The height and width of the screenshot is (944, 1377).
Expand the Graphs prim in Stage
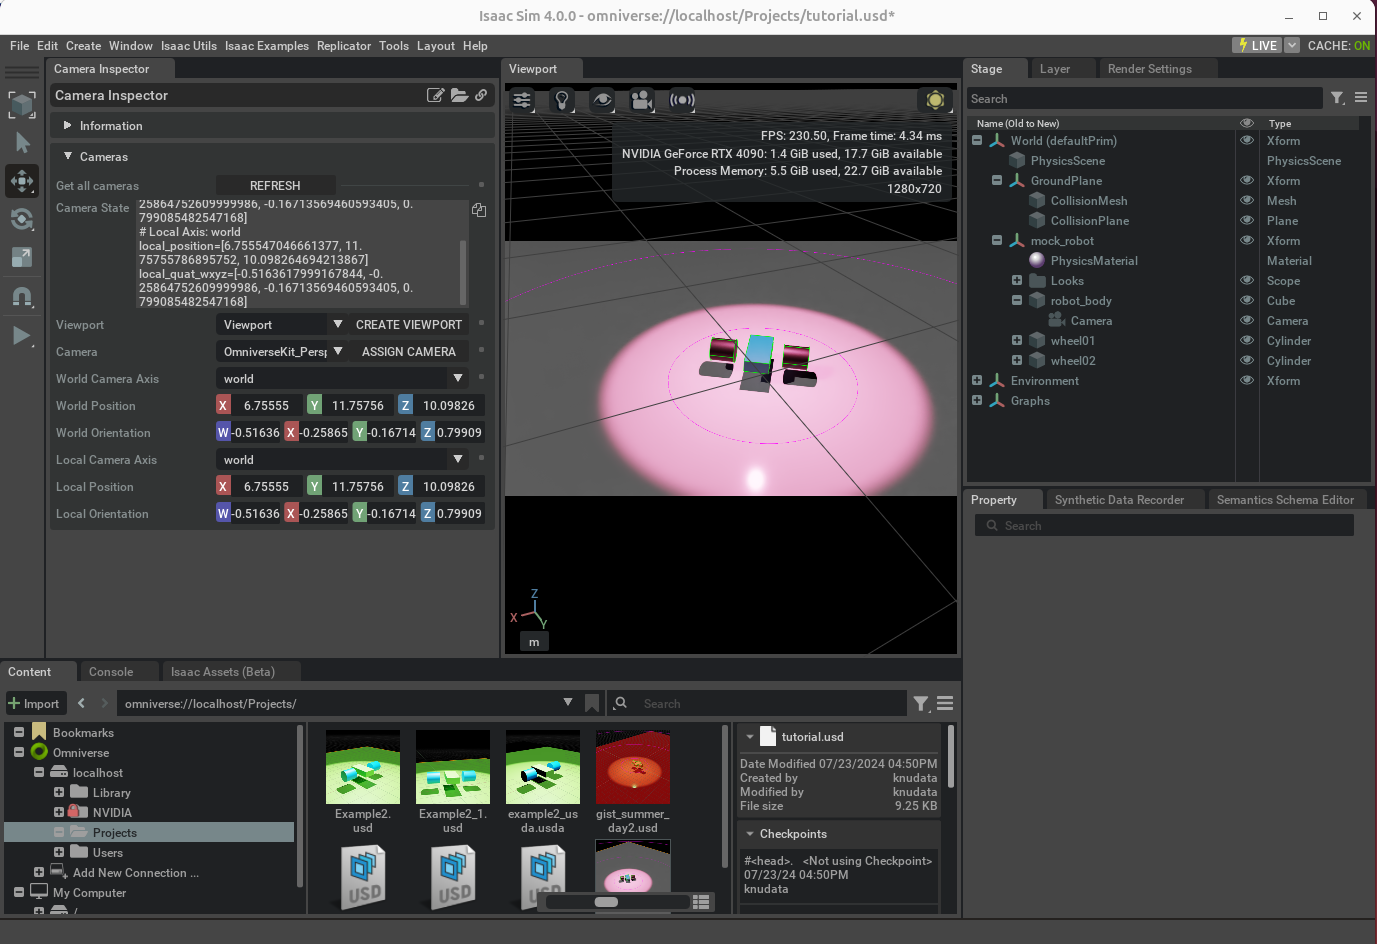(977, 400)
